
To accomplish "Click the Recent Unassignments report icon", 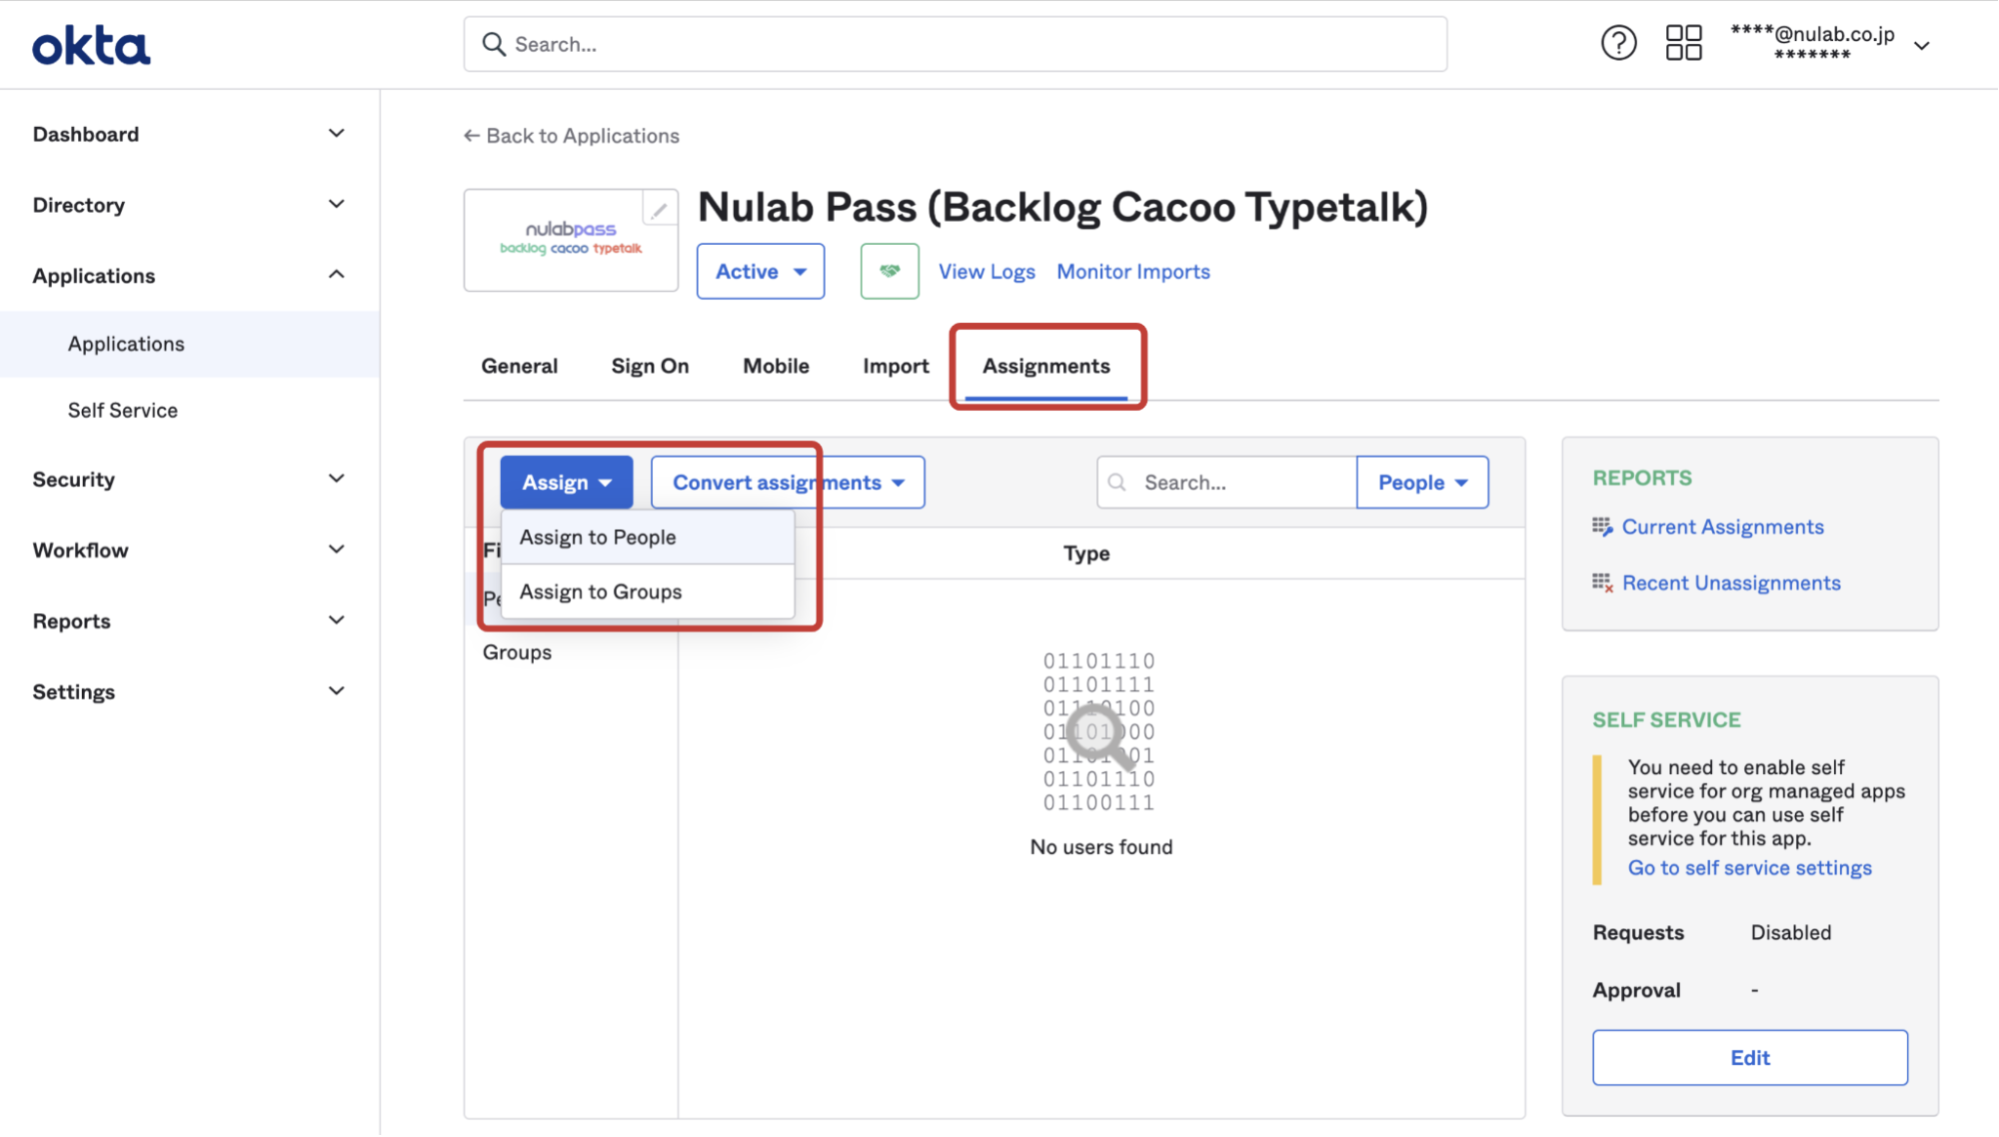I will tap(1602, 583).
